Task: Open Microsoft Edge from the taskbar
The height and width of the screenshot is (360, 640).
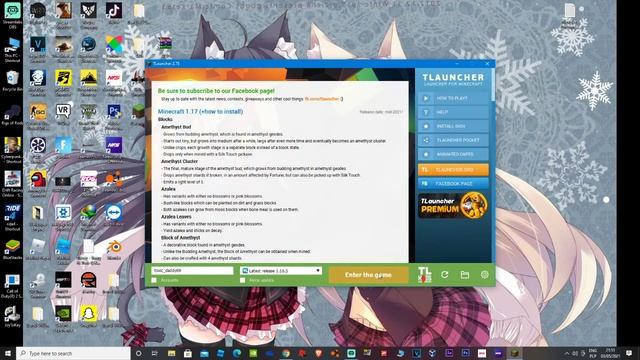Action: pos(237,353)
